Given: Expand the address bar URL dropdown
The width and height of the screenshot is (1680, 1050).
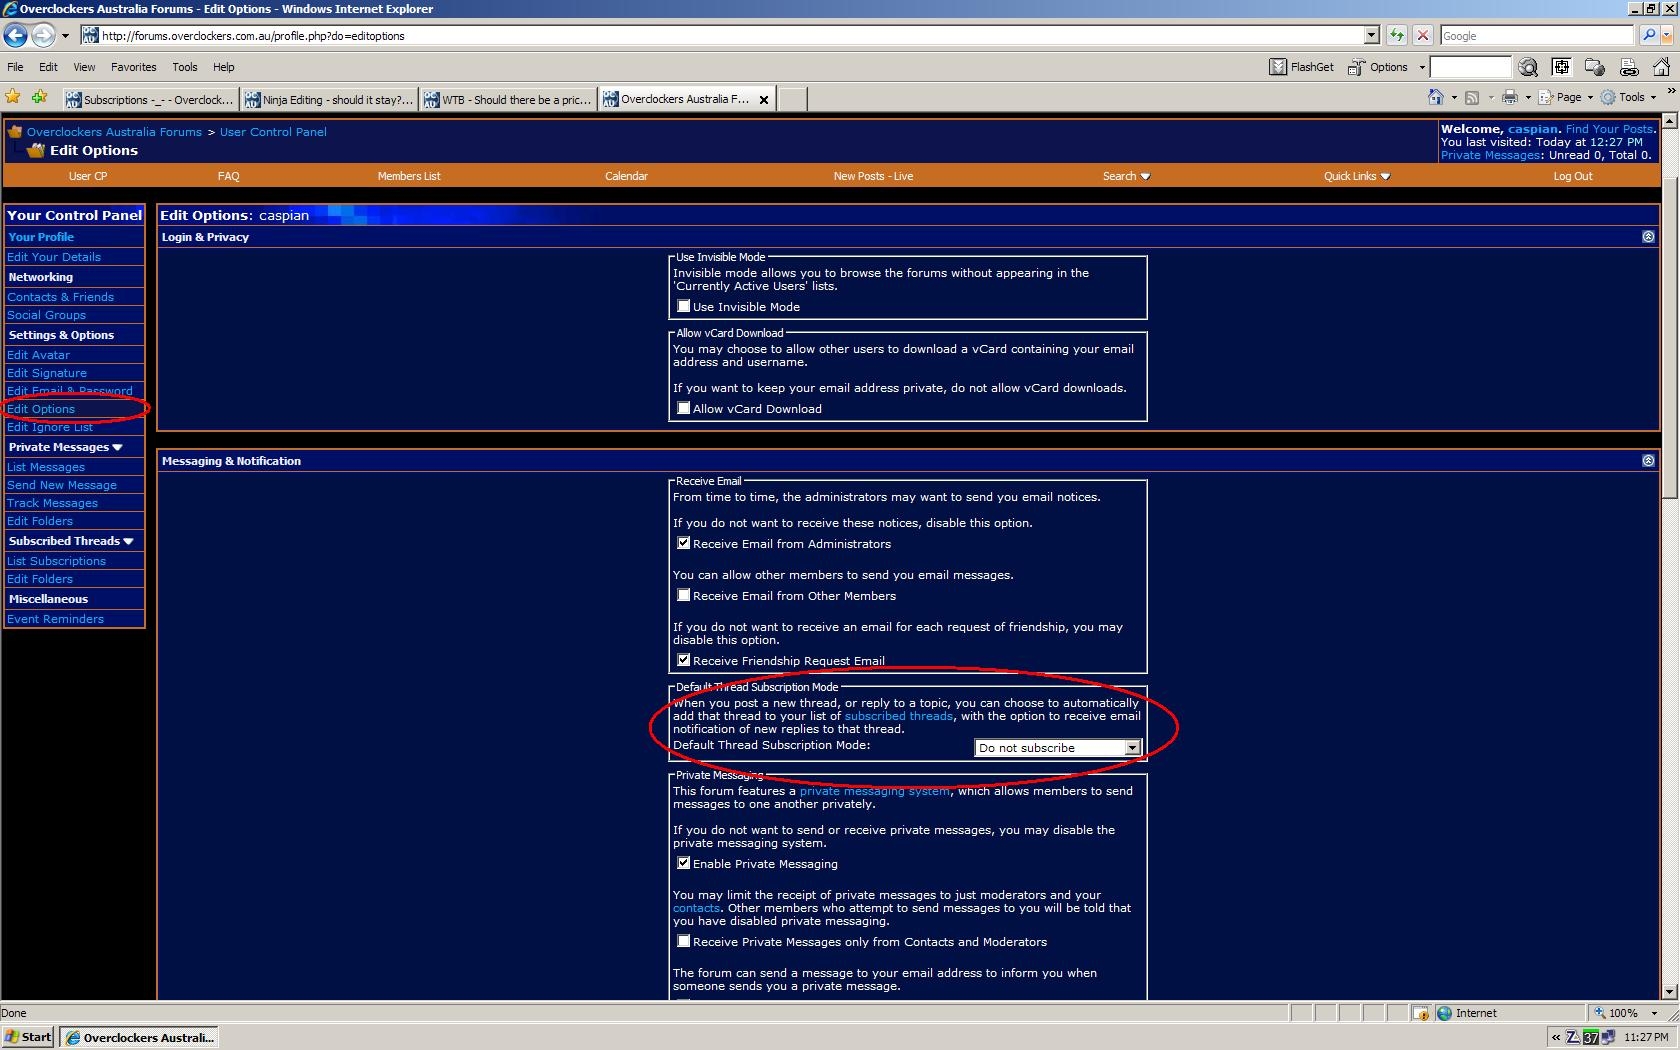Looking at the screenshot, I should point(1371,36).
